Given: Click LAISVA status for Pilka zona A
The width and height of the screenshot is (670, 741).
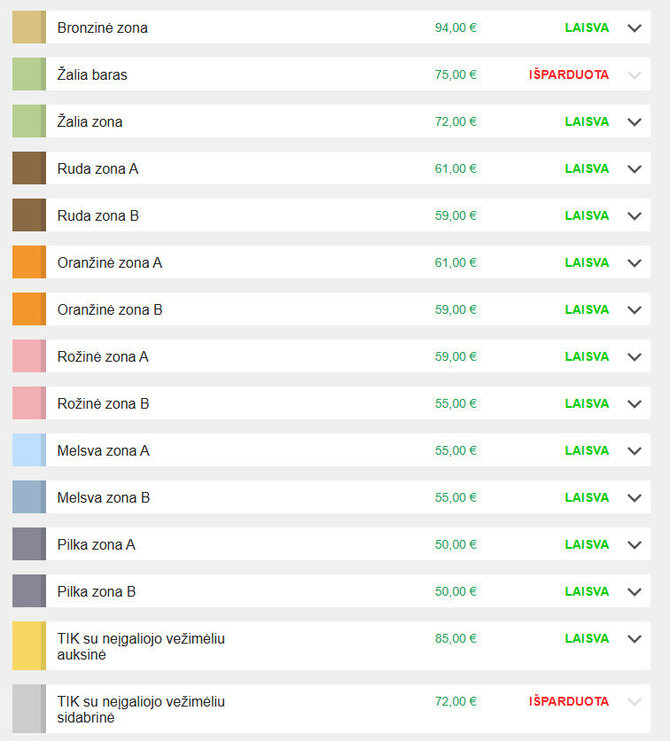Looking at the screenshot, I should tap(587, 544).
